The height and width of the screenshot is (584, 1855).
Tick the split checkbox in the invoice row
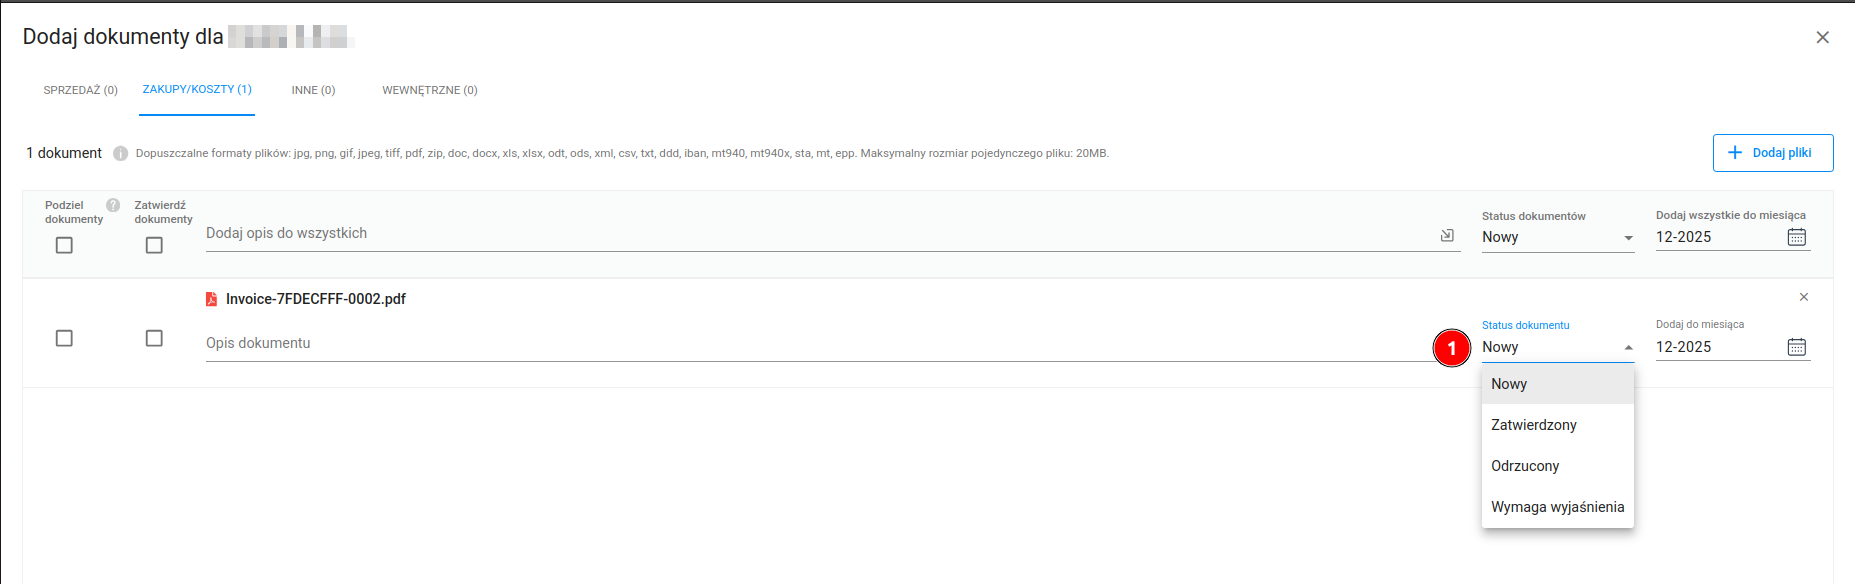click(x=64, y=338)
